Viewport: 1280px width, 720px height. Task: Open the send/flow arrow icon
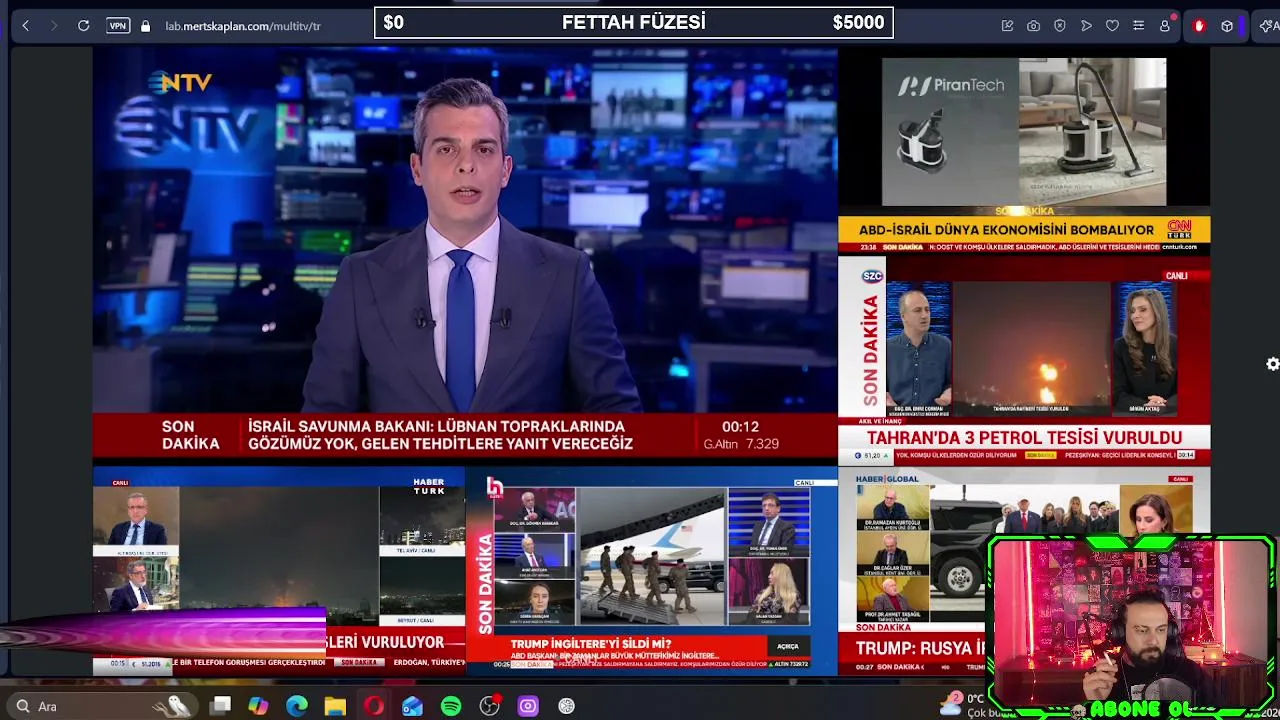coord(1086,26)
